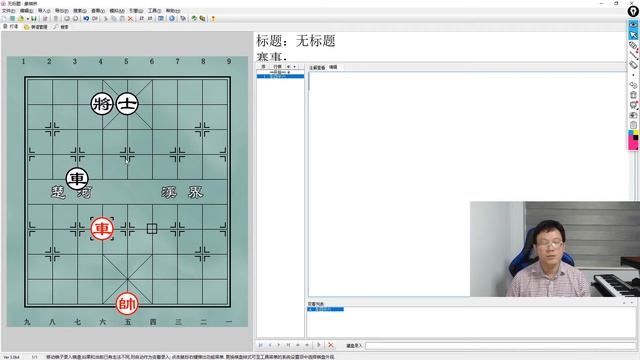Screen dimensions: 640x360
Task: Click the orange up-arrow toolbar icon
Action: (213, 18)
